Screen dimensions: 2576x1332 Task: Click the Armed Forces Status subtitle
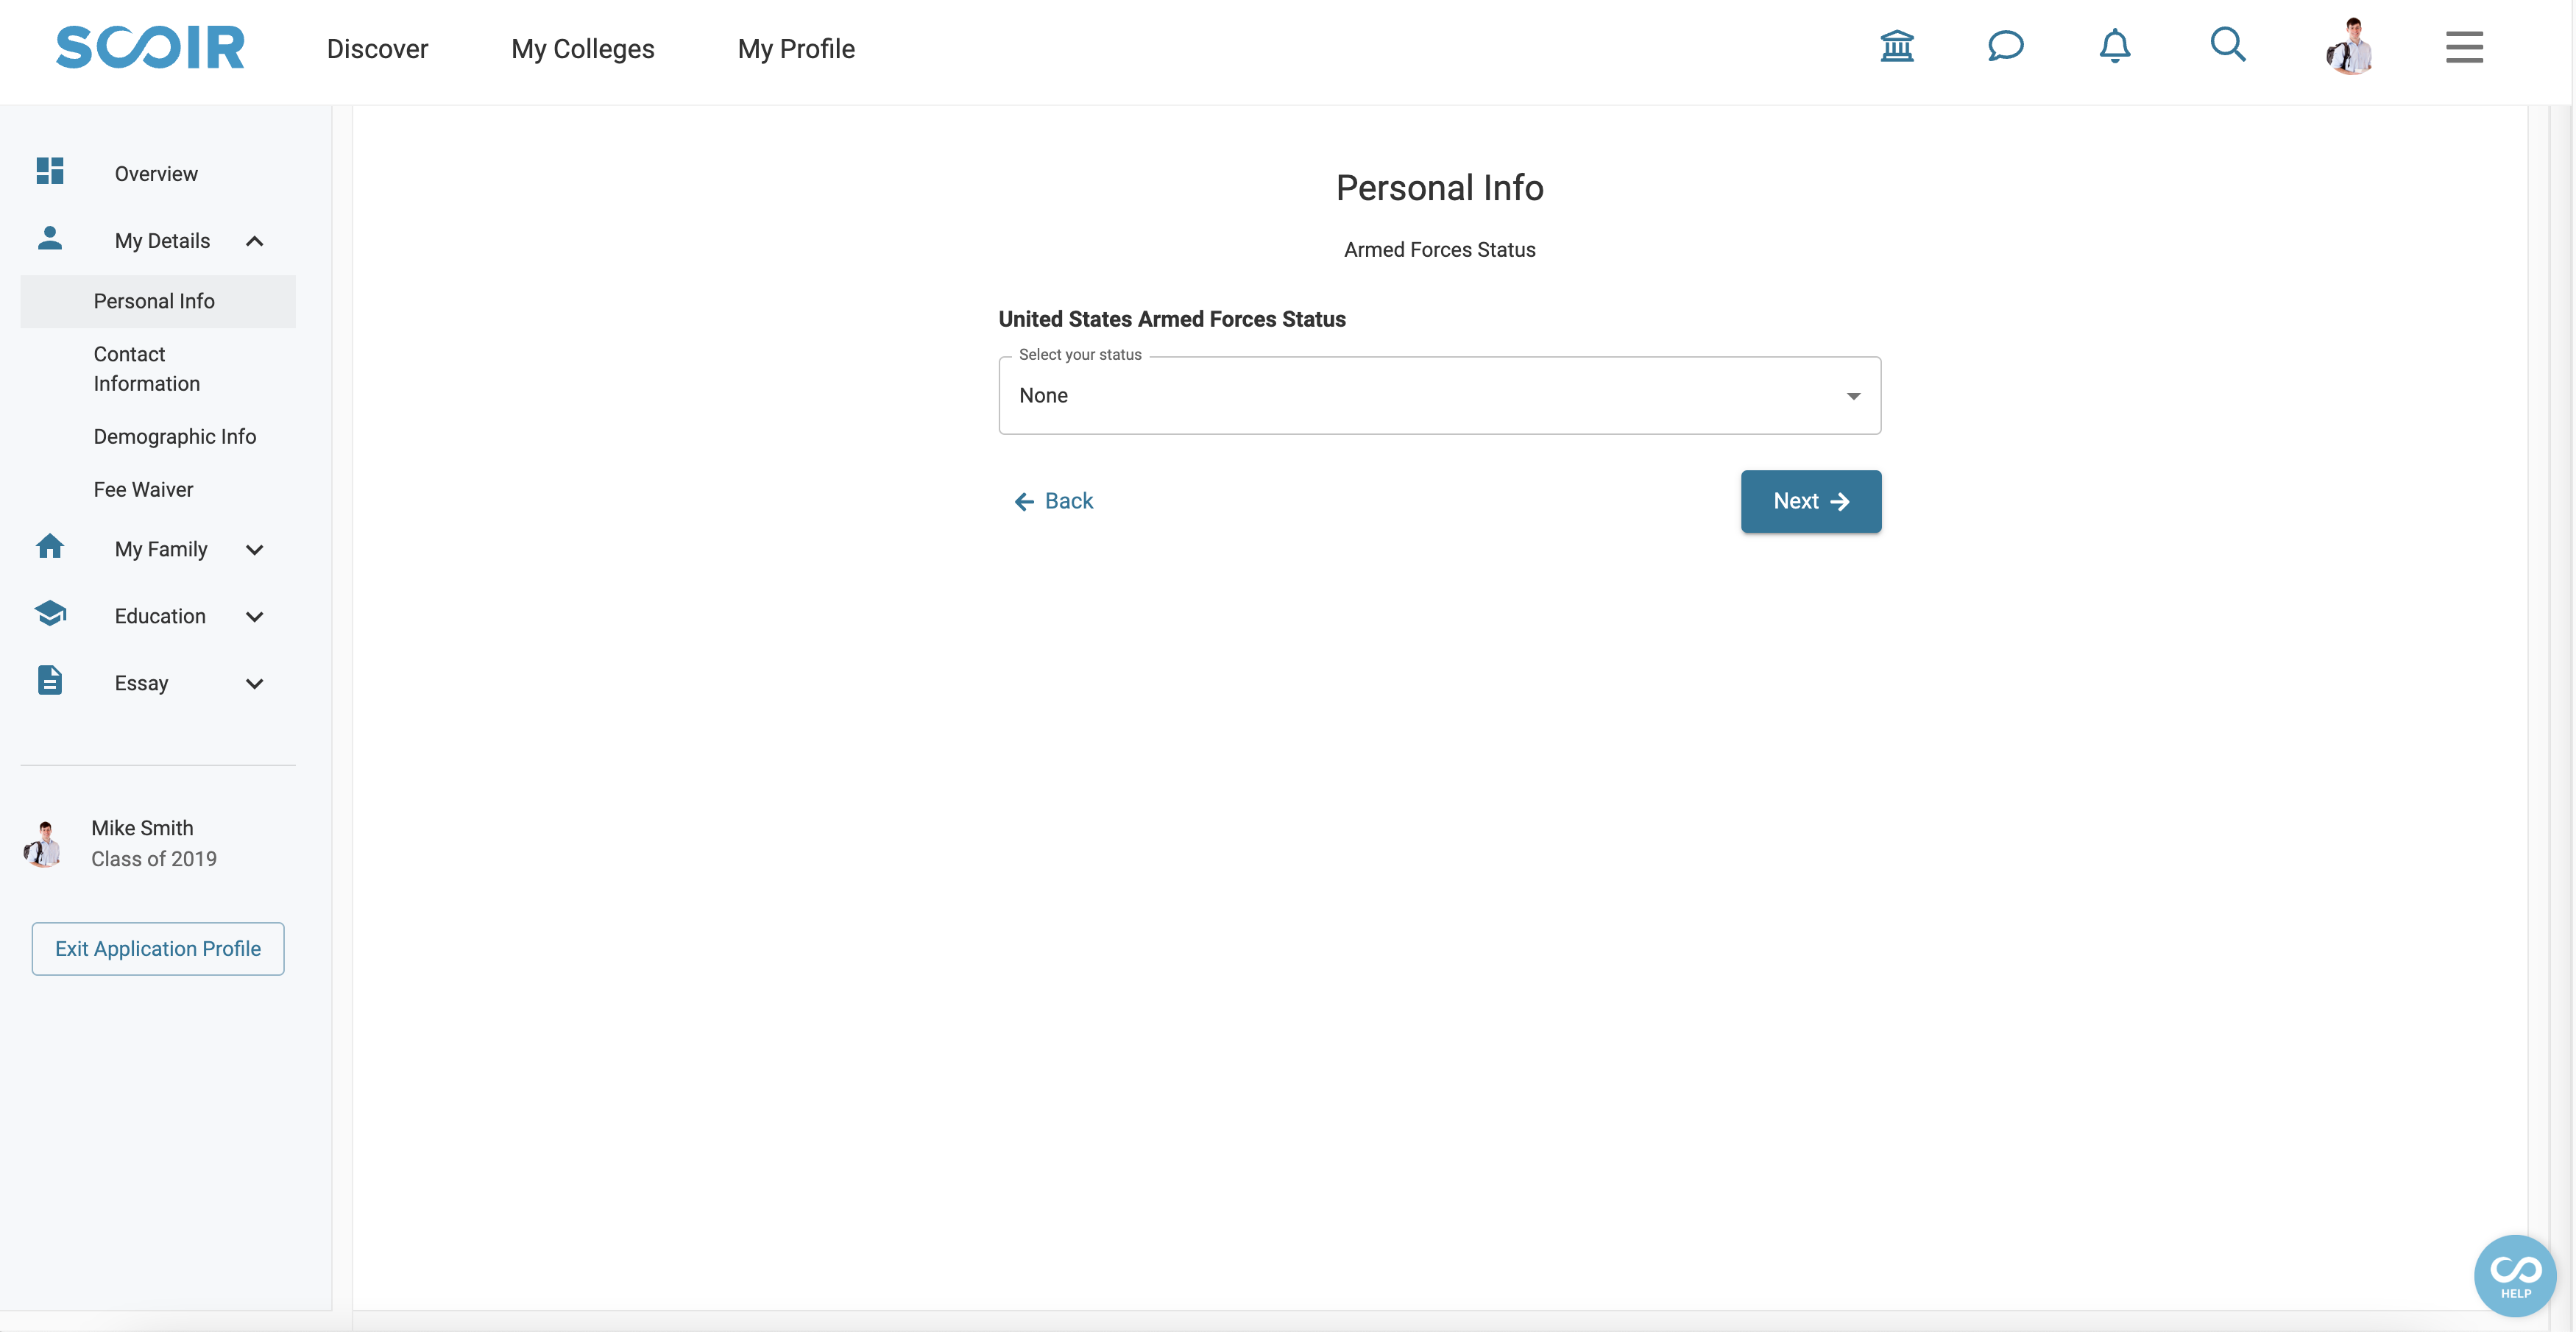pos(1439,250)
